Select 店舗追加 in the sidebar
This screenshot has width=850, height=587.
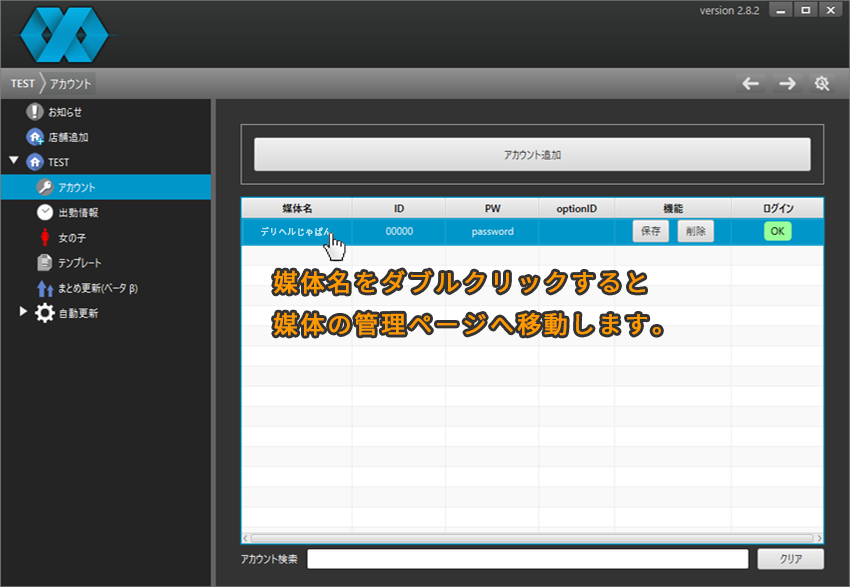[68, 137]
